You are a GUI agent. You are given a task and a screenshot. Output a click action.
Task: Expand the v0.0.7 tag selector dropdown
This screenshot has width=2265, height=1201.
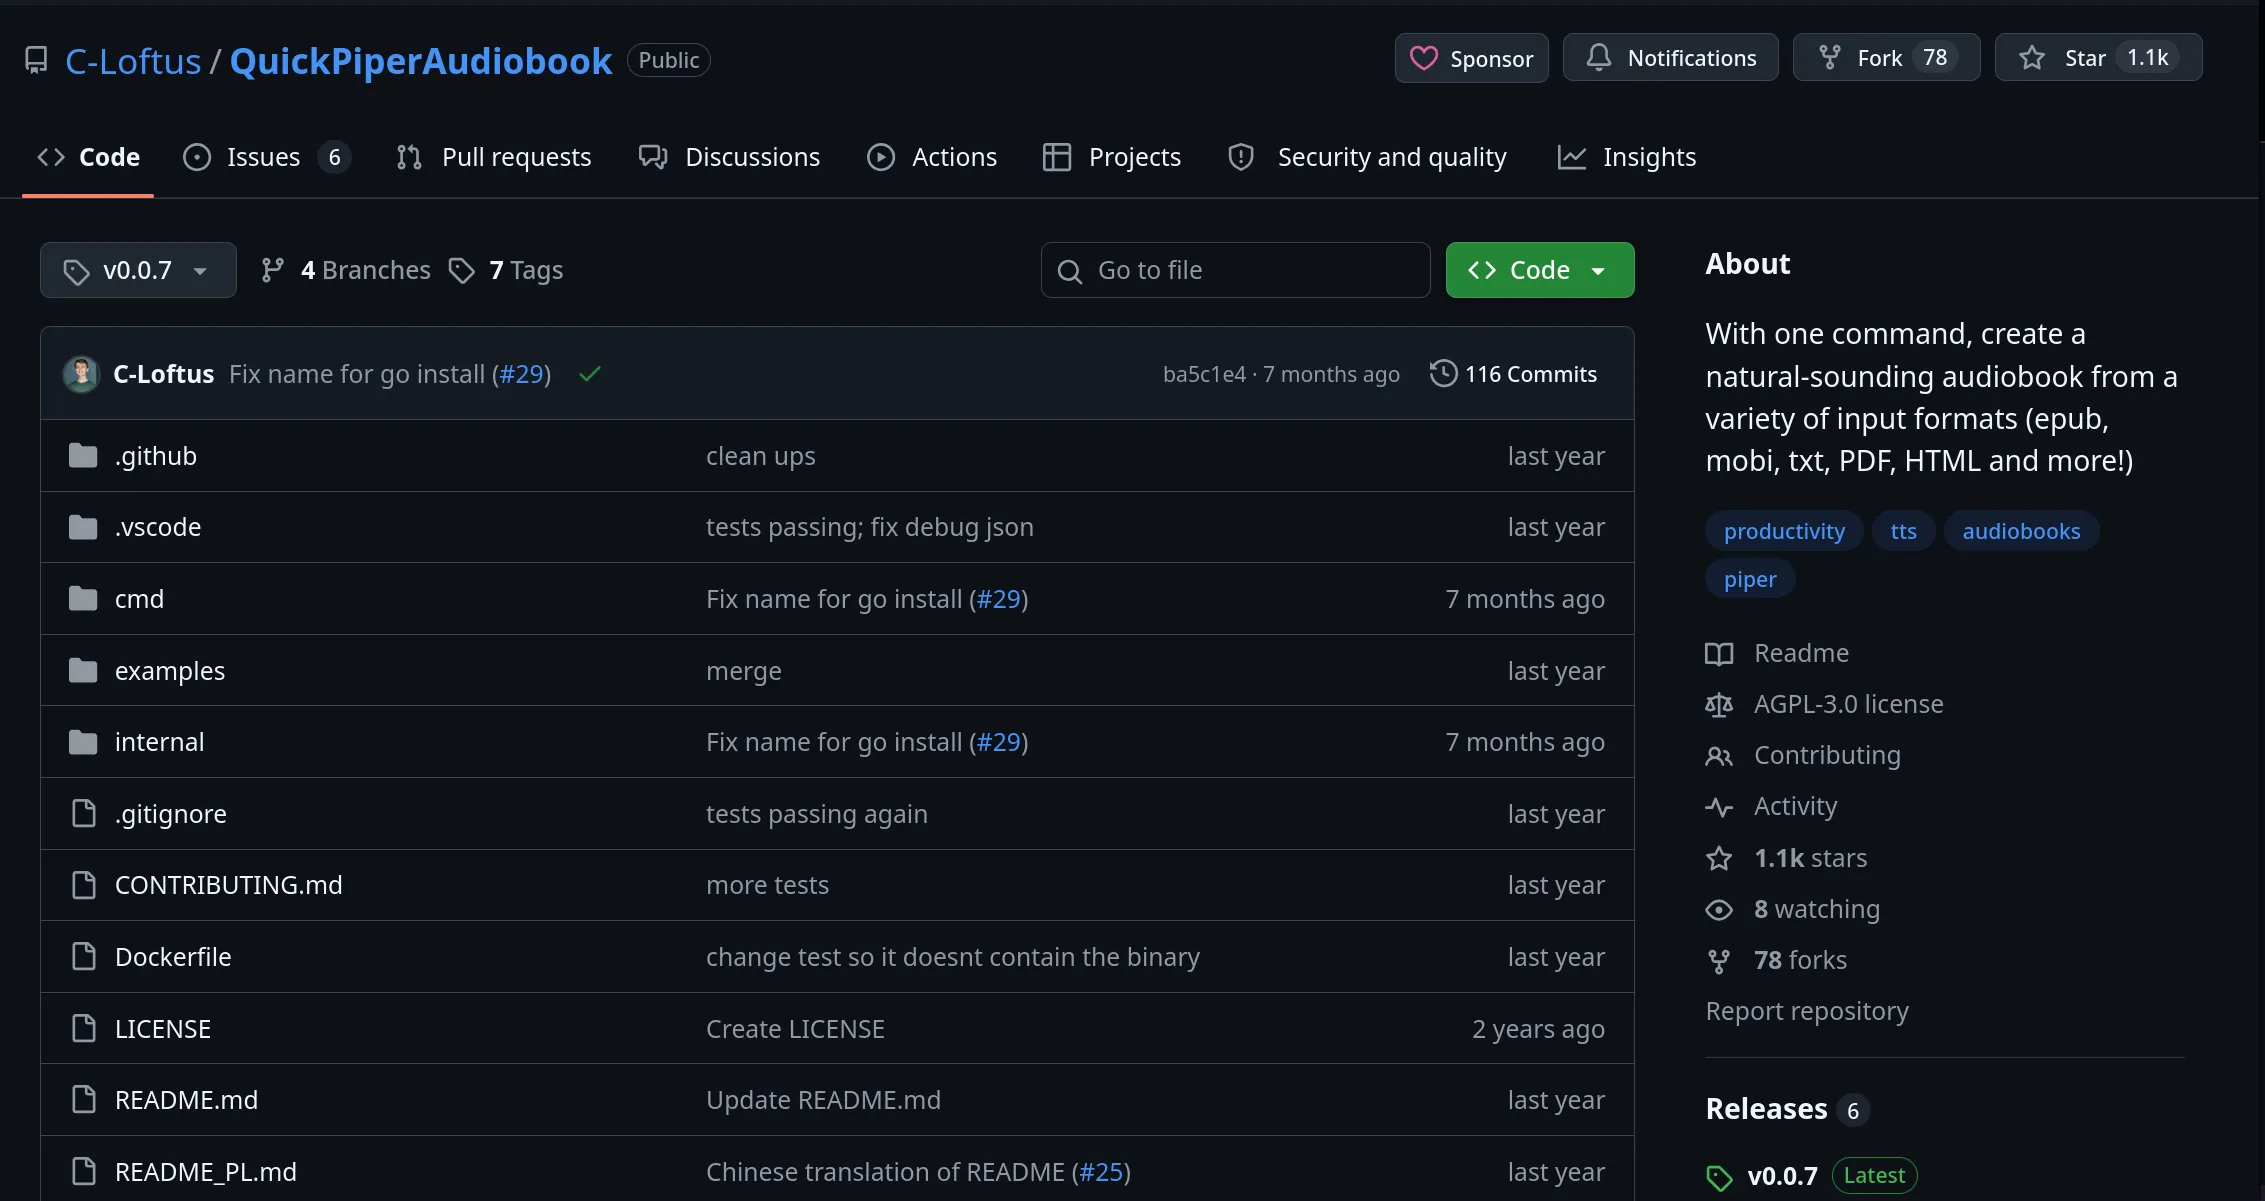click(138, 270)
